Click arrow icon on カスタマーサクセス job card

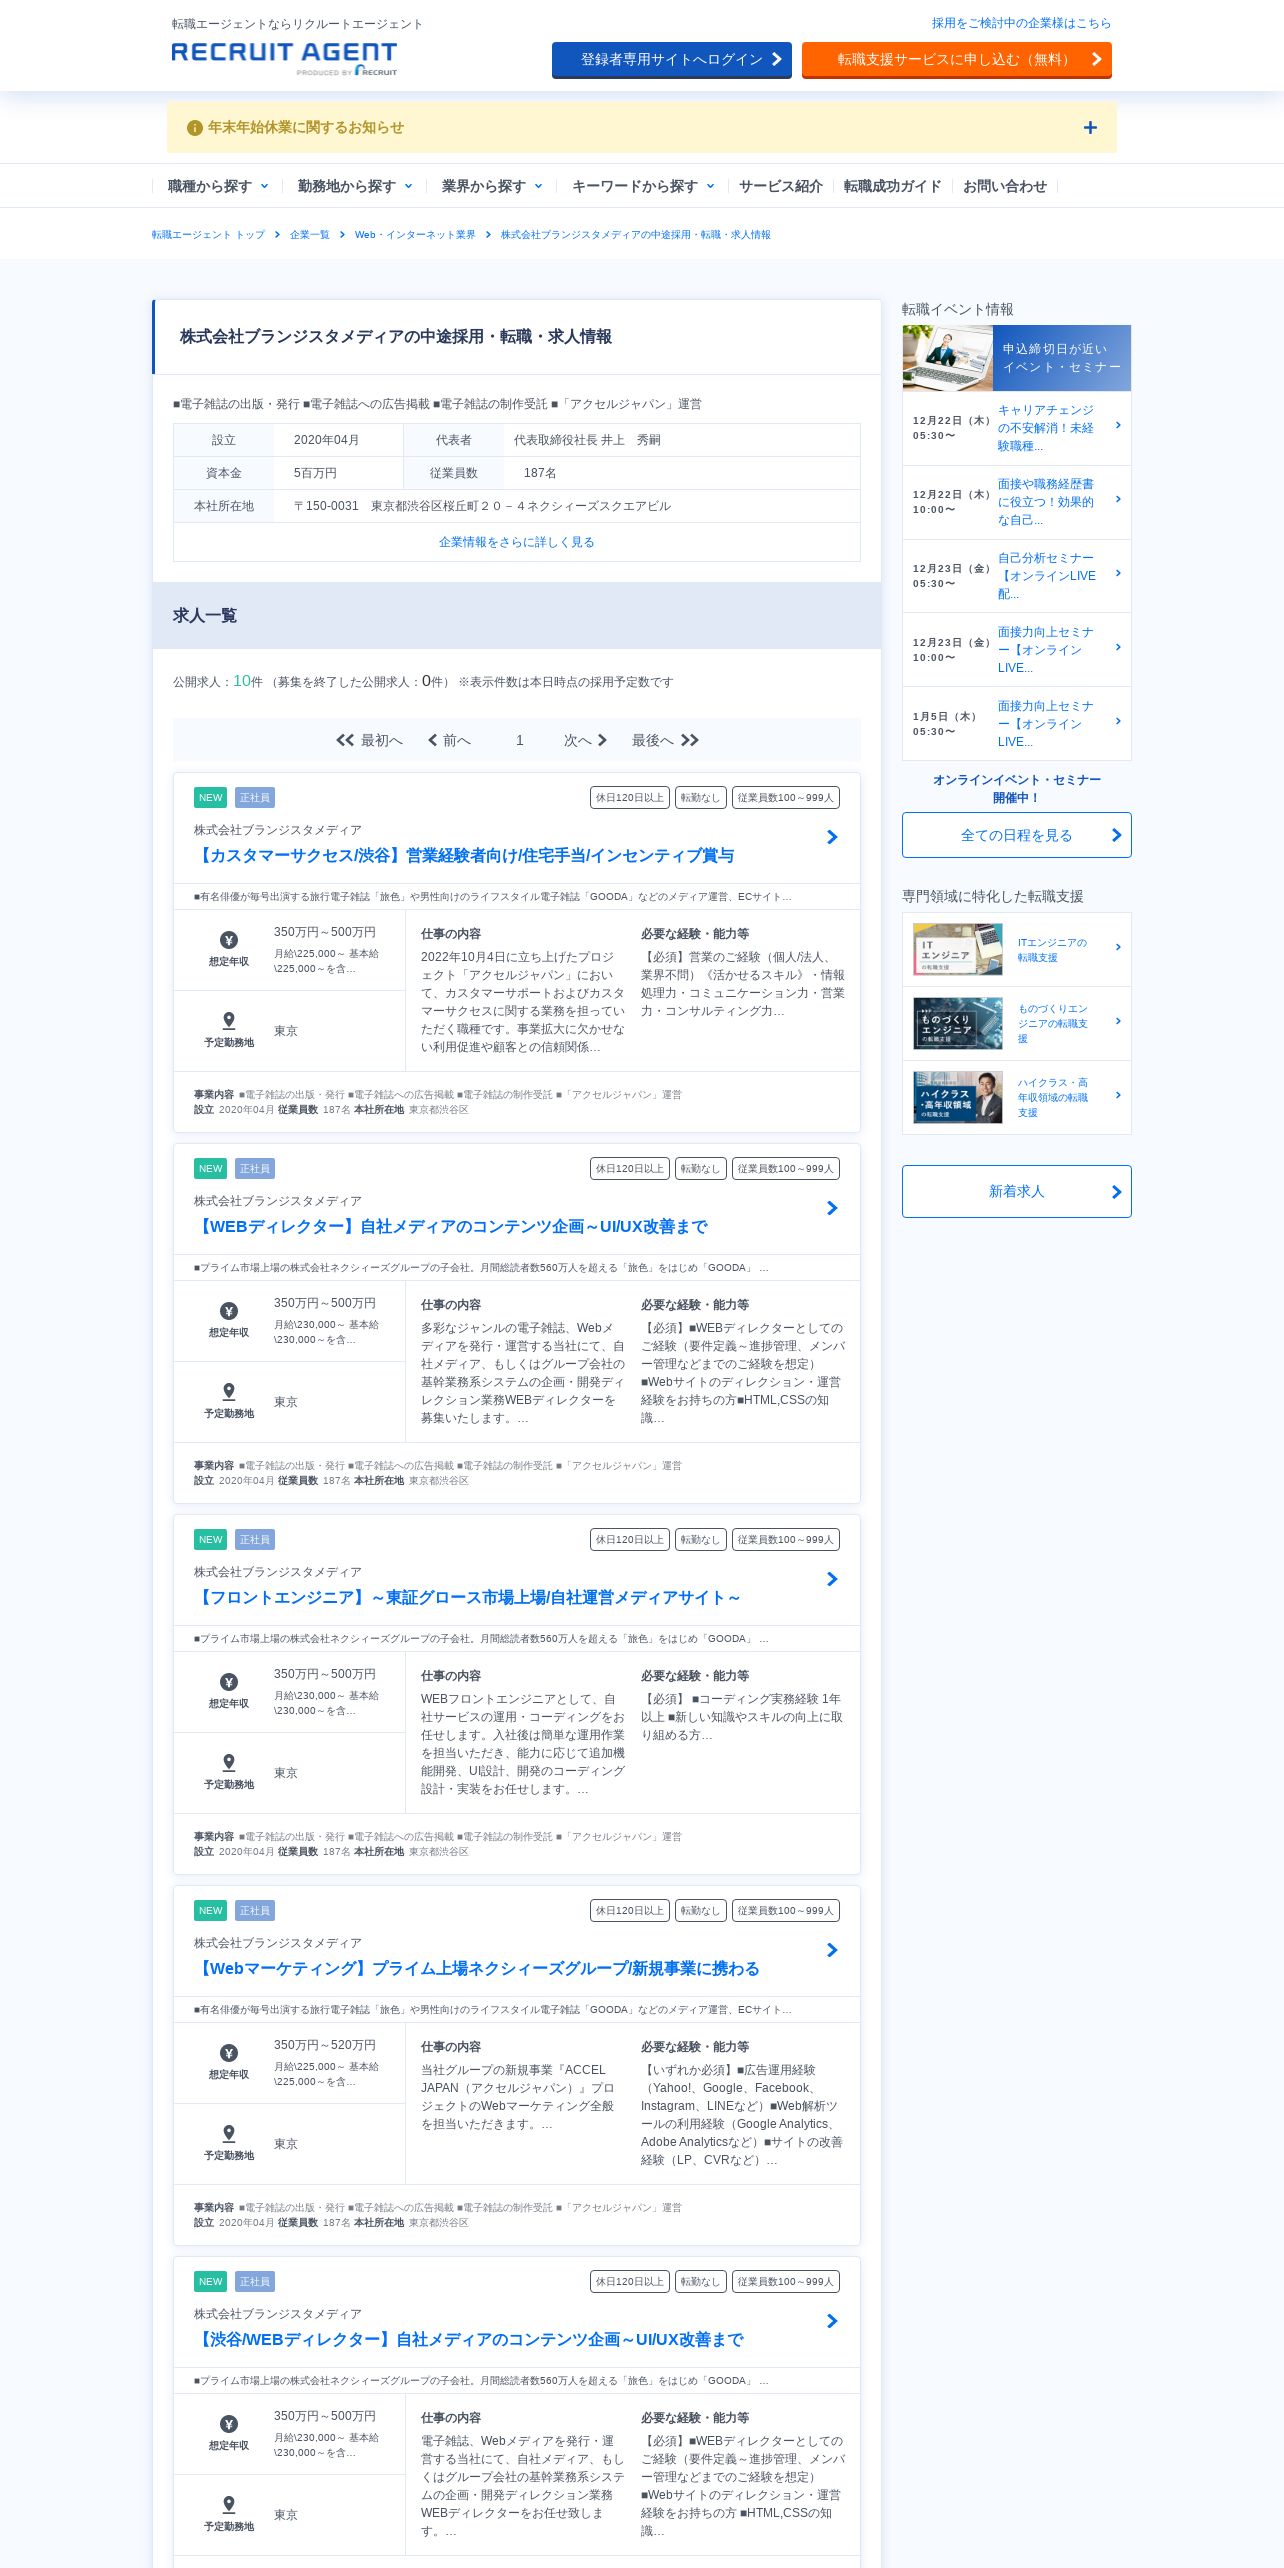click(x=832, y=837)
